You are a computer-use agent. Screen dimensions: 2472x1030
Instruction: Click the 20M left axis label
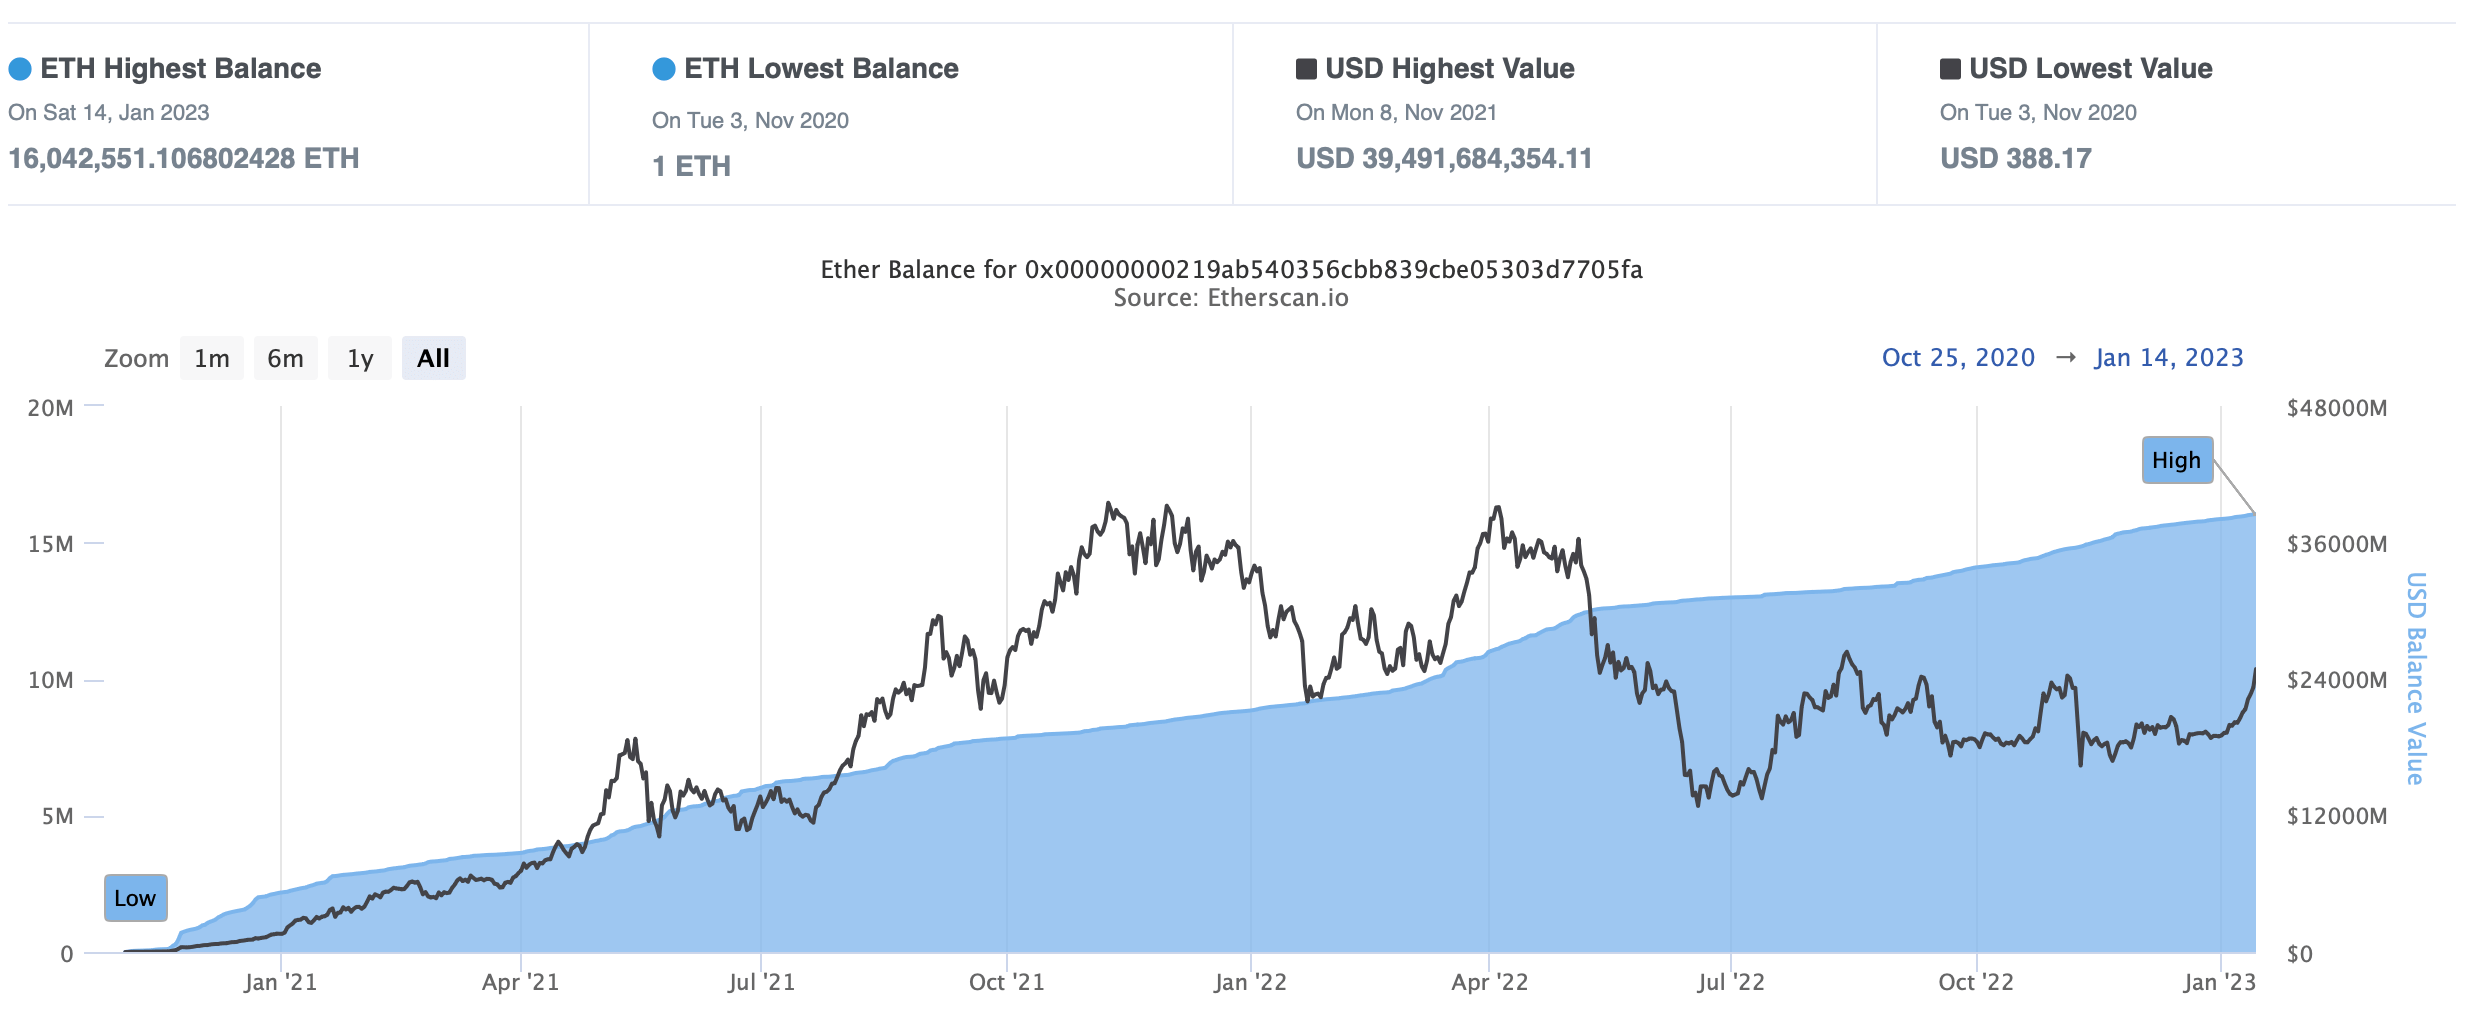51,408
